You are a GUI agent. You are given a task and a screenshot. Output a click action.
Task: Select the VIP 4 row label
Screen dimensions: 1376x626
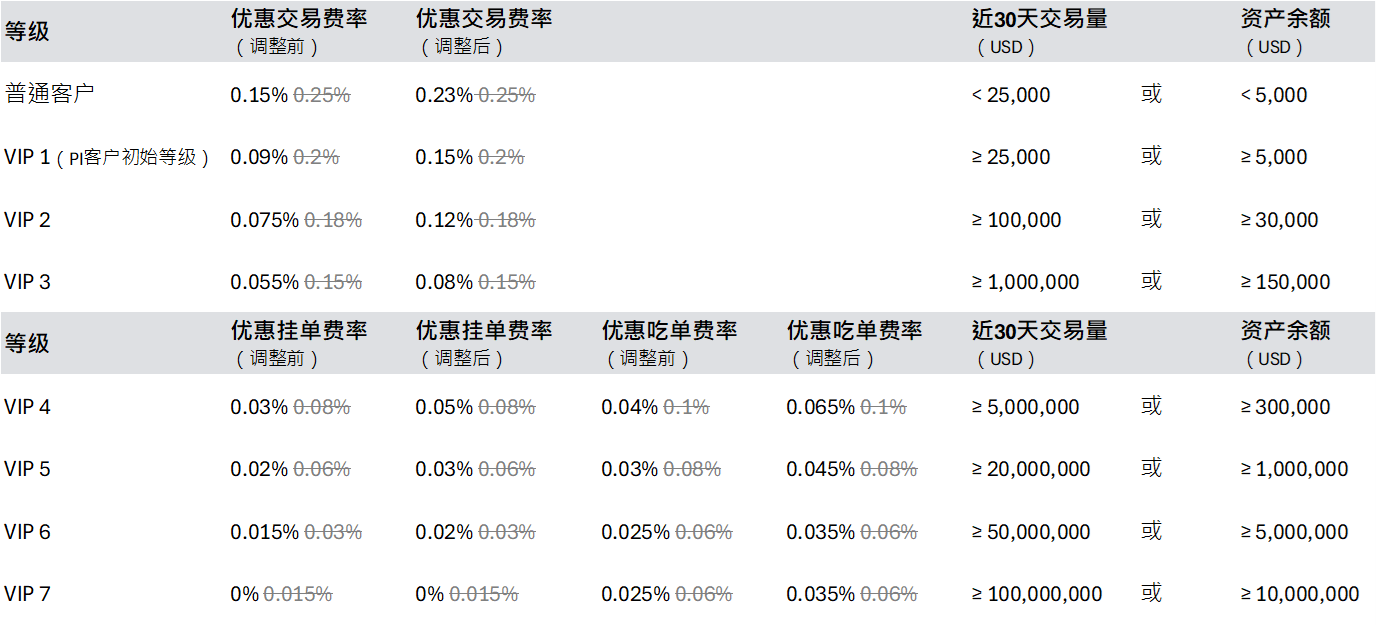(x=27, y=407)
